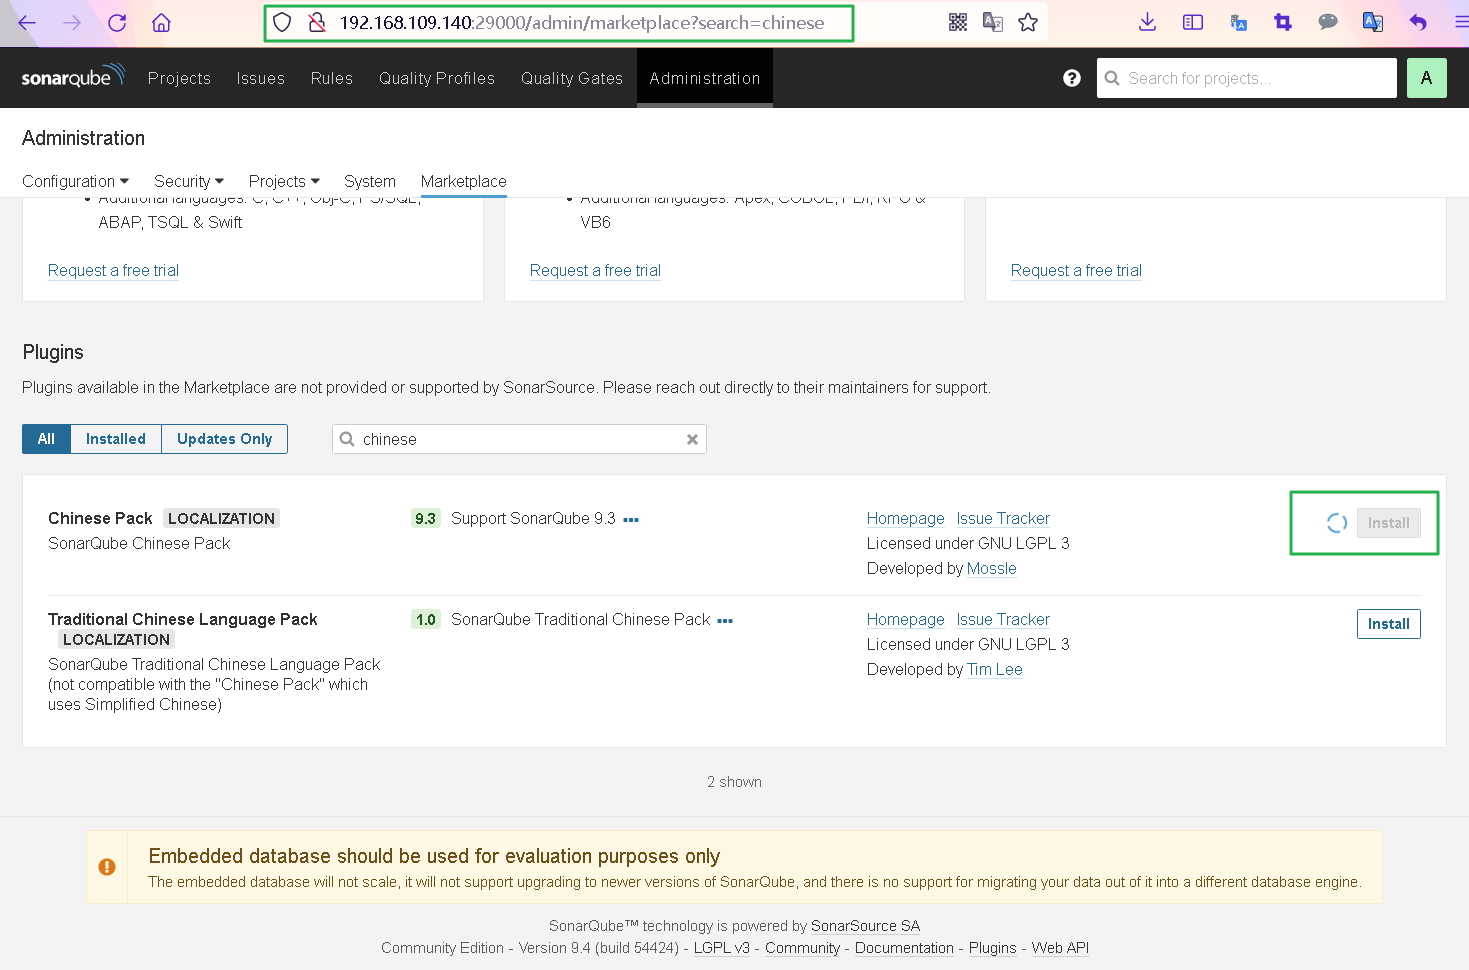The height and width of the screenshot is (970, 1469).
Task: Open the browser home page icon
Action: pyautogui.click(x=161, y=22)
